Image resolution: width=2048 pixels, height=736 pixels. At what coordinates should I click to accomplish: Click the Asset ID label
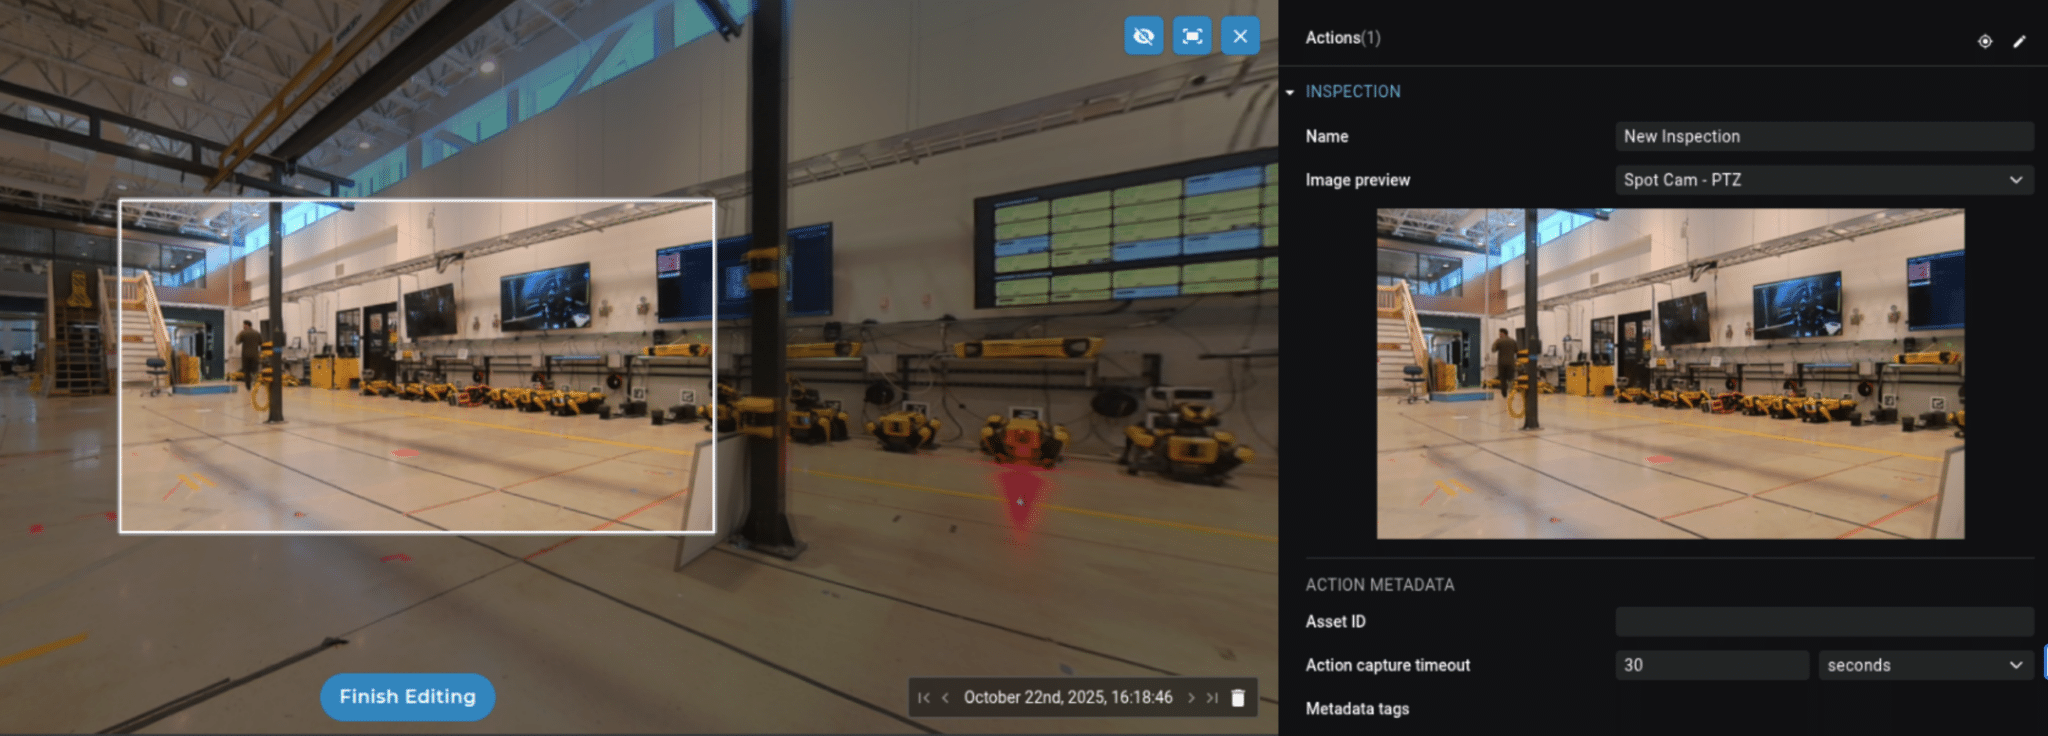click(x=1335, y=621)
